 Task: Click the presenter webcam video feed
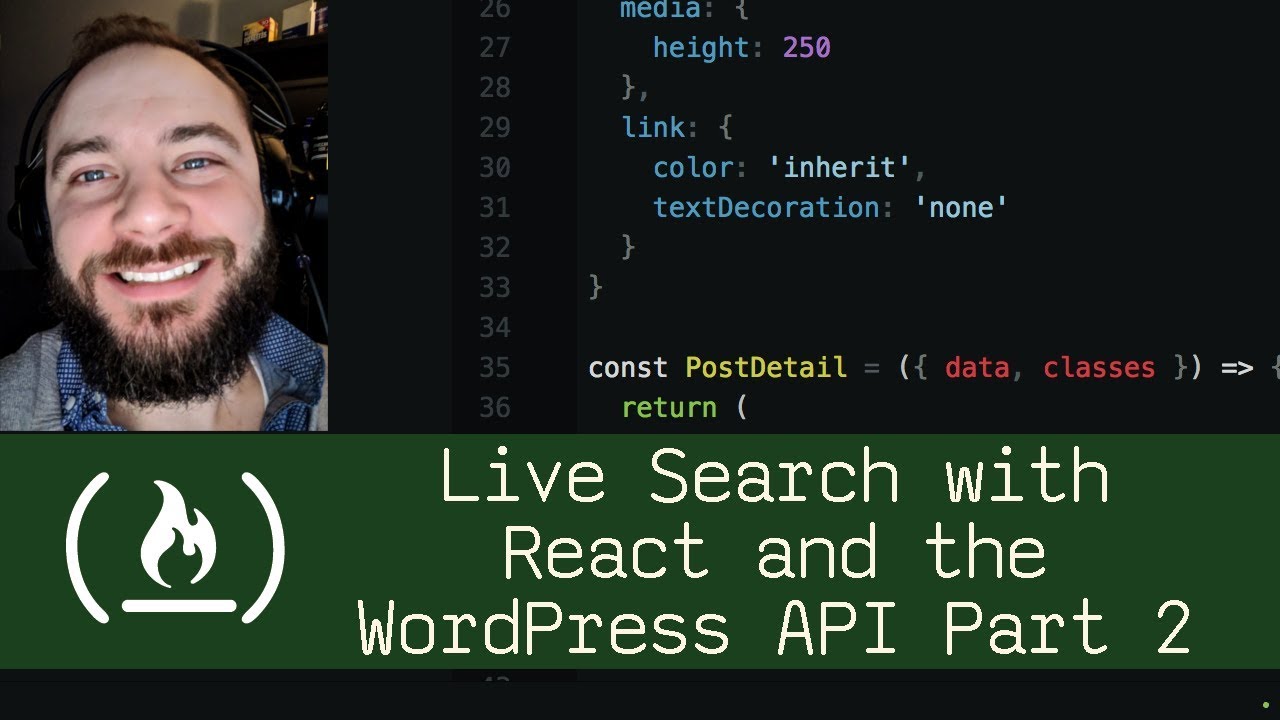(x=164, y=215)
